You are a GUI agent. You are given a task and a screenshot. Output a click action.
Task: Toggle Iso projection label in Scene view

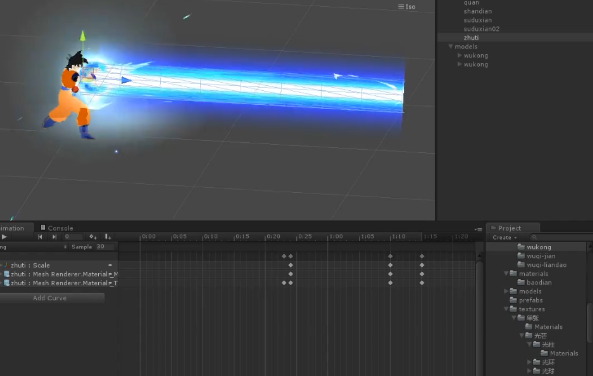(x=407, y=6)
